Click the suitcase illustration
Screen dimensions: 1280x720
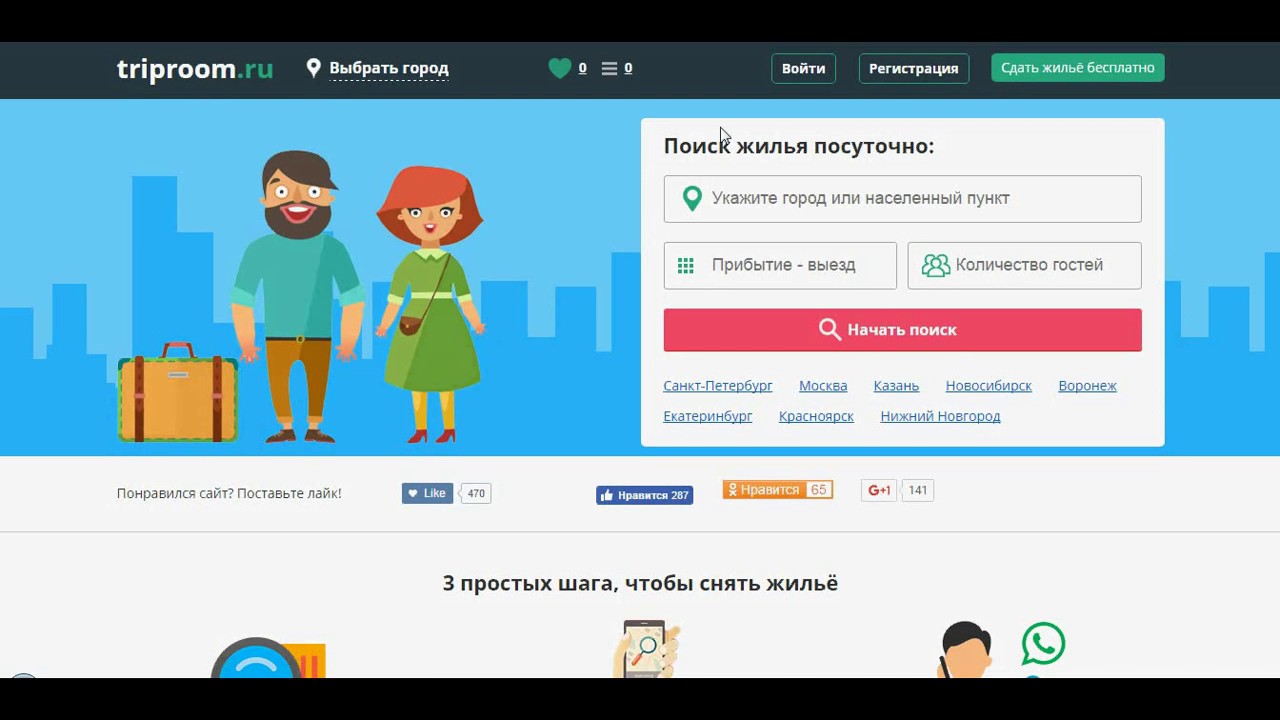(x=178, y=393)
